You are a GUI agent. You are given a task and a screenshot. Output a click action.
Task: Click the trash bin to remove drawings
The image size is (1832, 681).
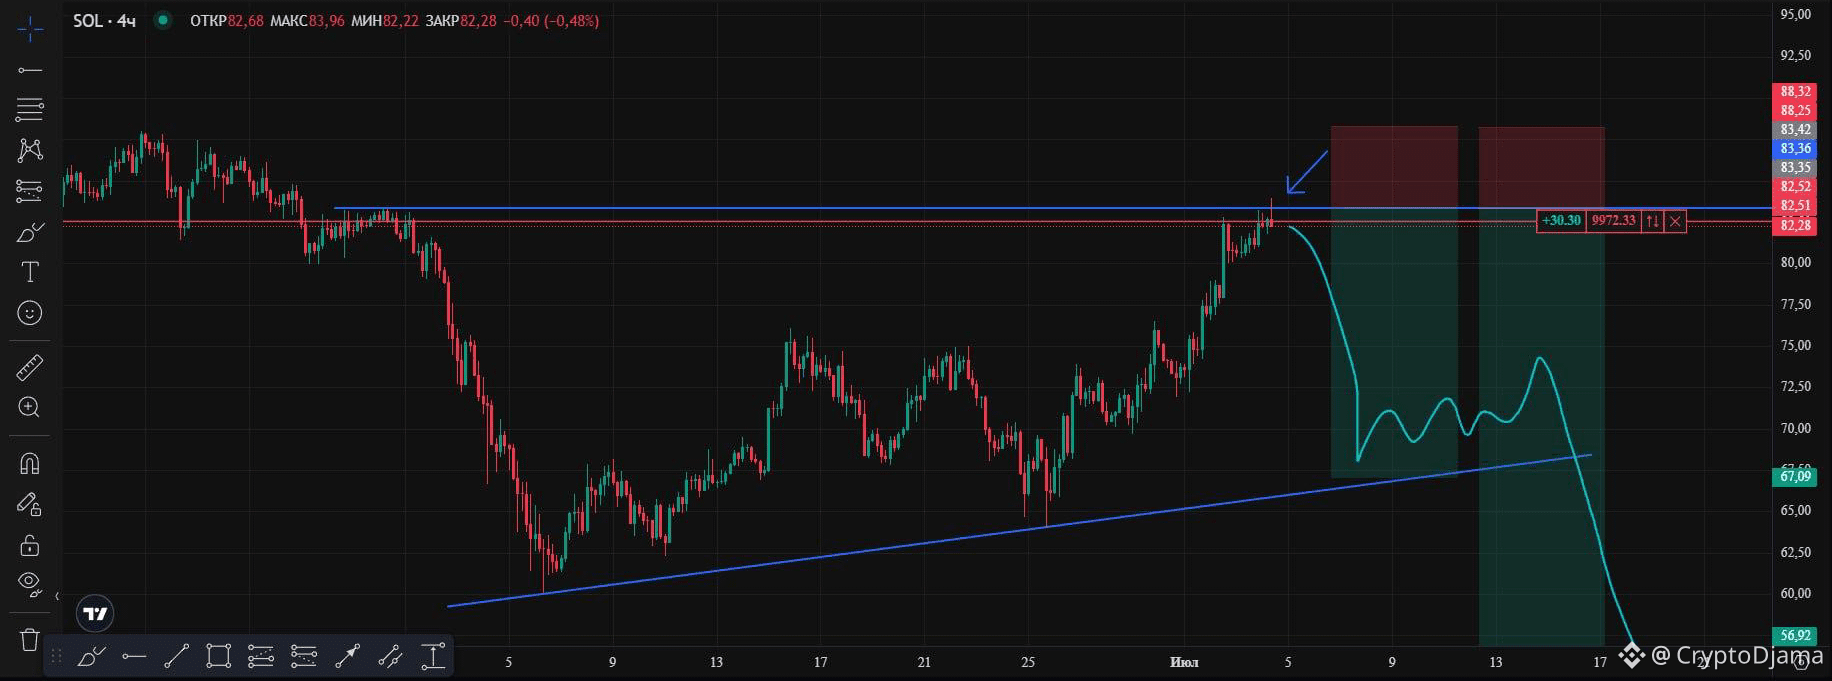(x=30, y=639)
